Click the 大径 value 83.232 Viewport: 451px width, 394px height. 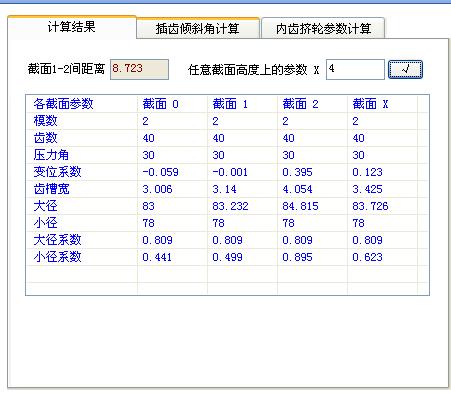click(x=230, y=206)
